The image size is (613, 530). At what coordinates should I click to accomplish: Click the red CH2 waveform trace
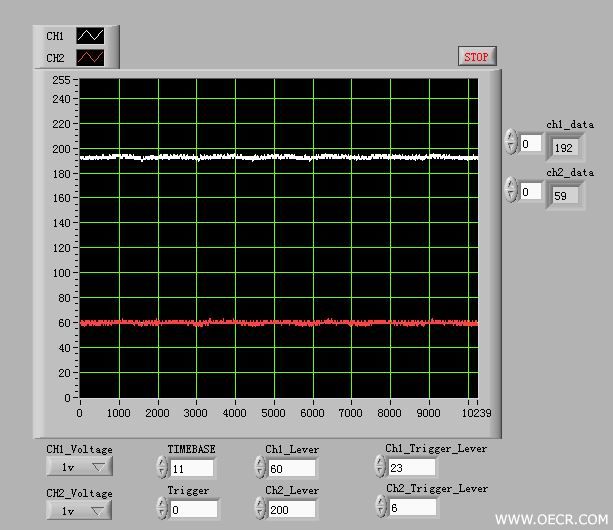click(278, 323)
